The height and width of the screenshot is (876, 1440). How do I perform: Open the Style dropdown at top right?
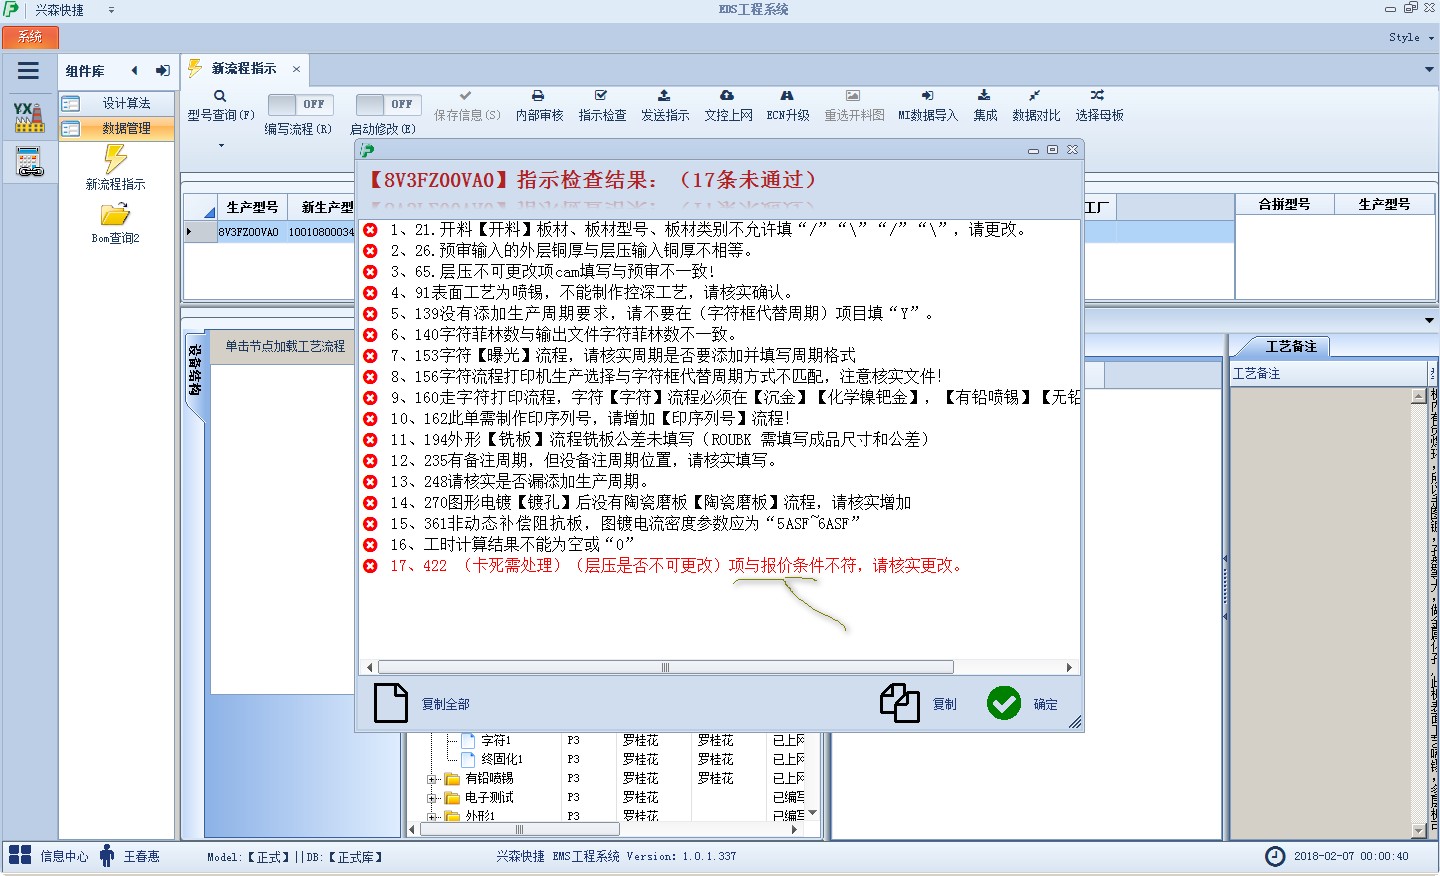[x=1411, y=37]
